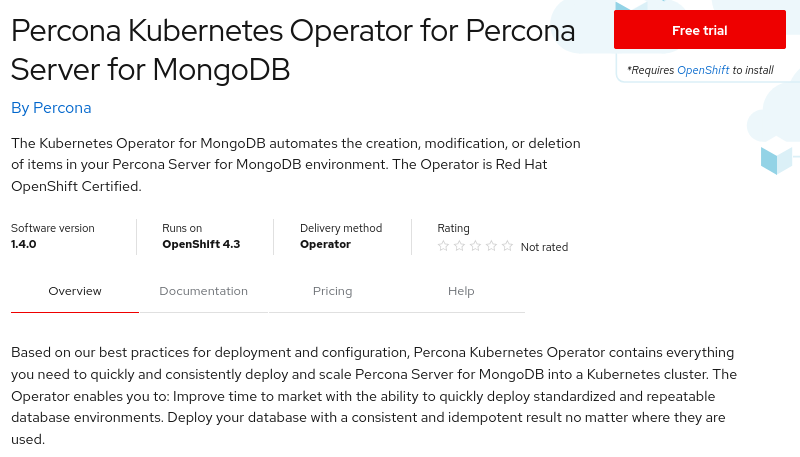800x457 pixels.
Task: Switch to the Documentation tab
Action: (203, 291)
